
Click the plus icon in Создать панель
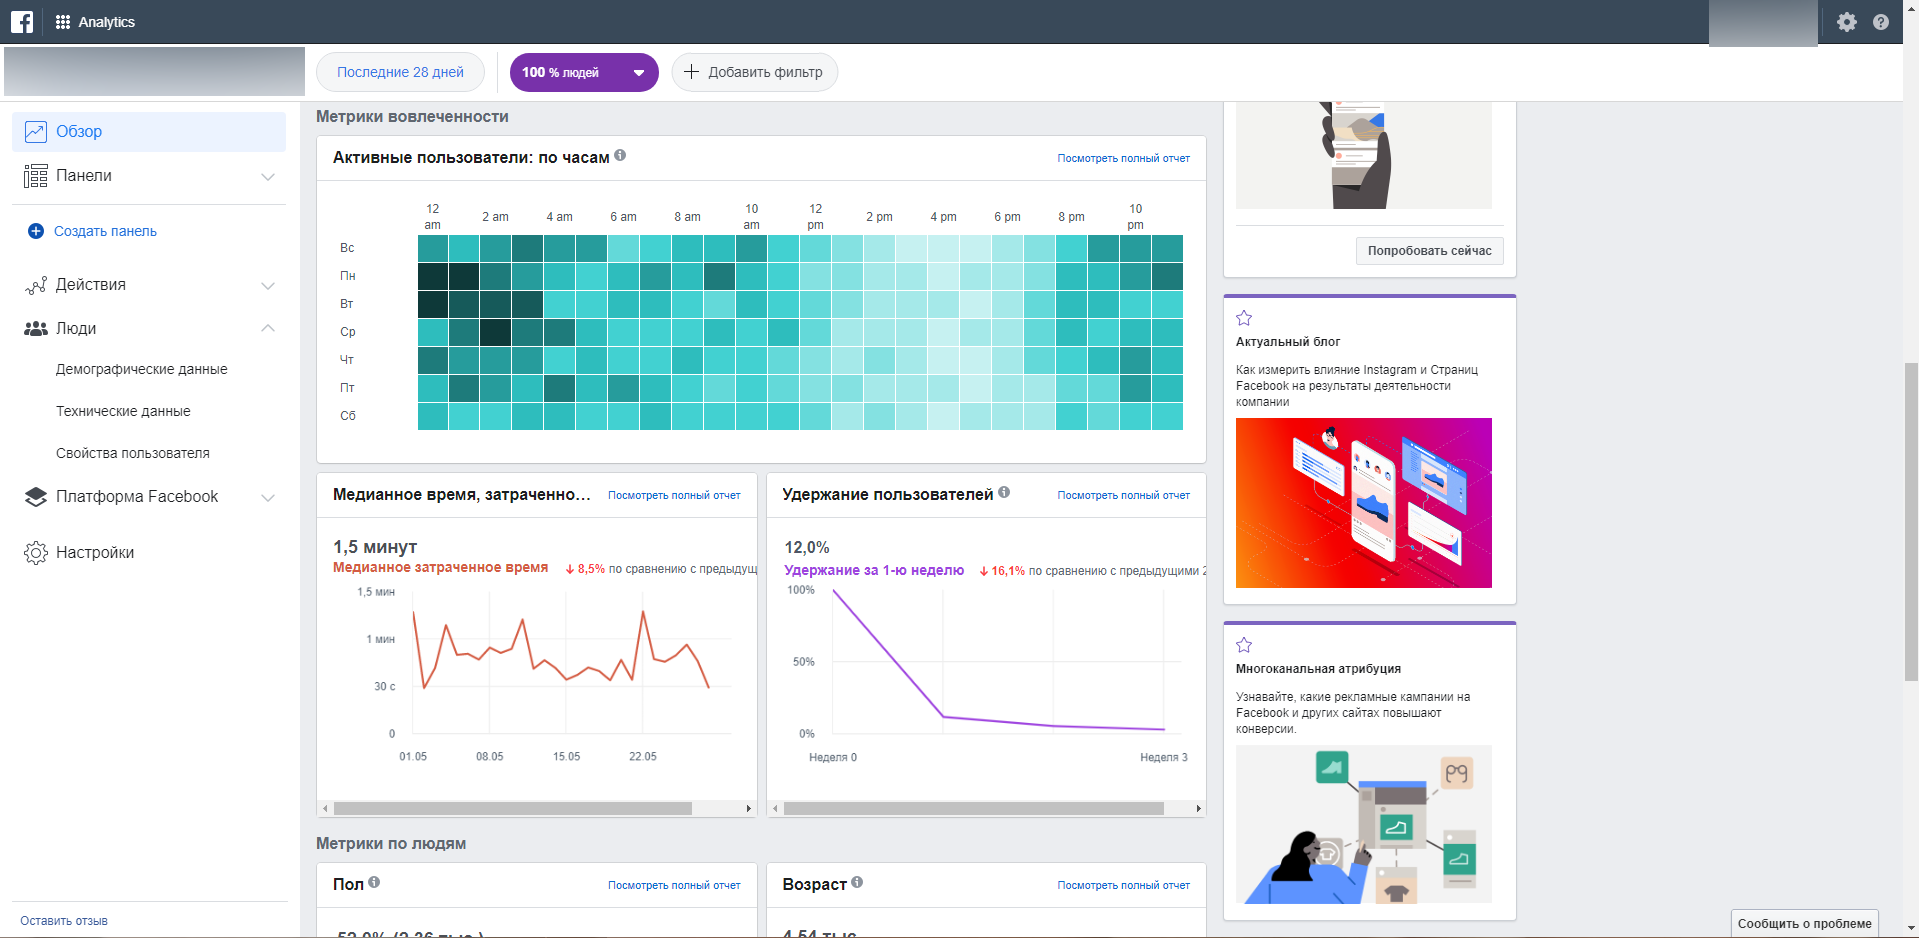(36, 231)
